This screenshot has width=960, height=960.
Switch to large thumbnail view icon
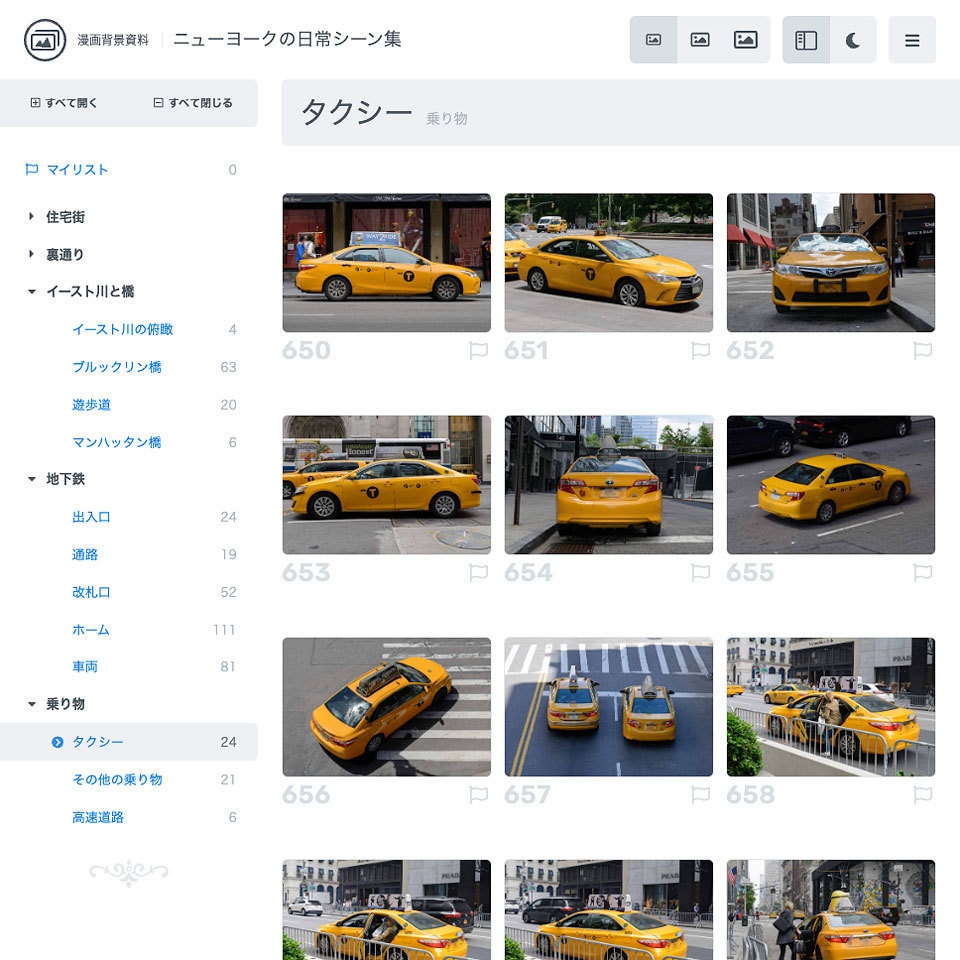[746, 40]
